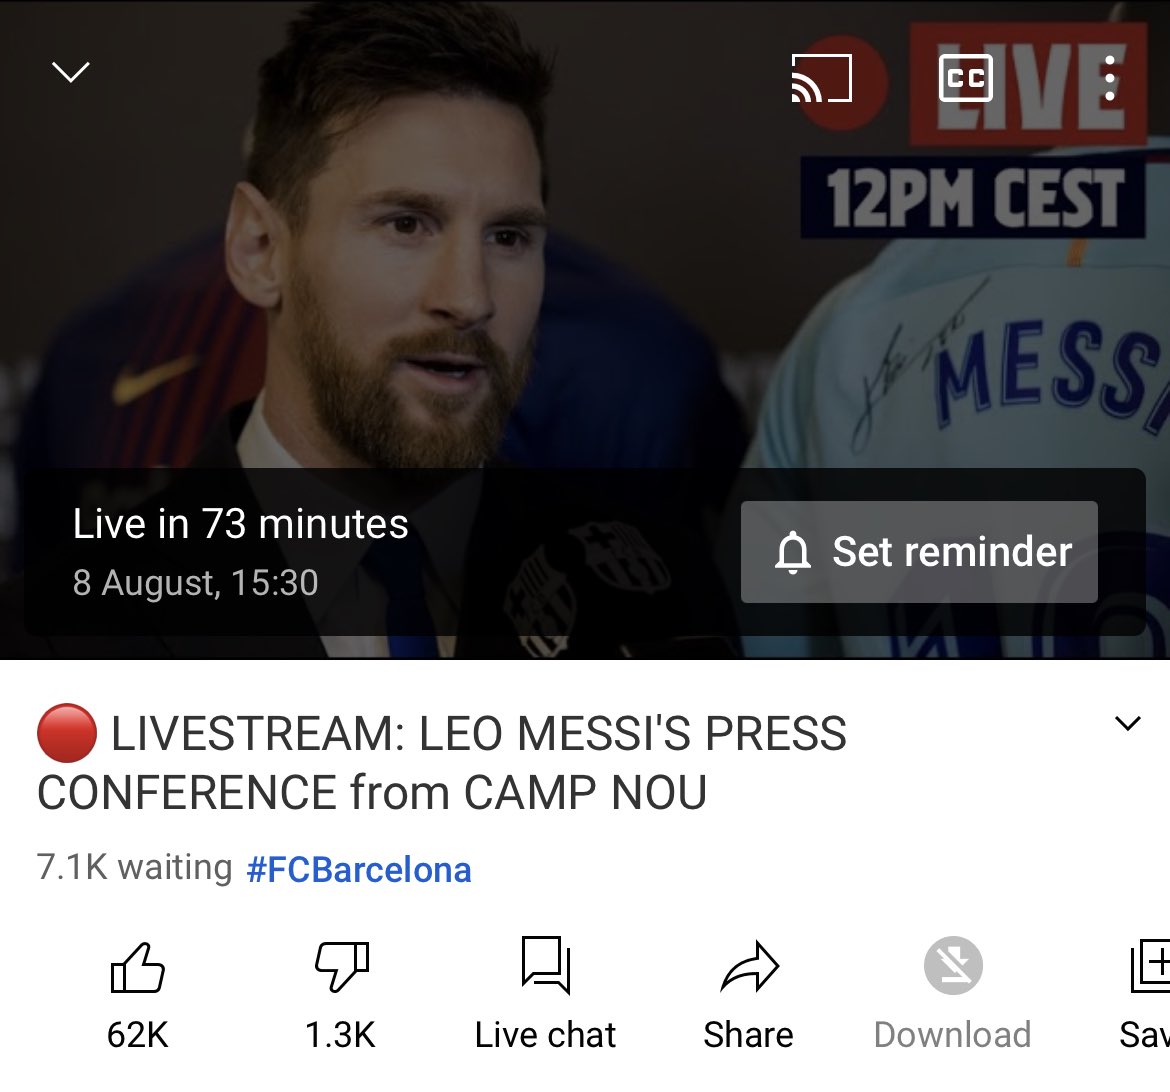Like the video with the thumbs up icon
1170x1092 pixels.
pos(137,967)
